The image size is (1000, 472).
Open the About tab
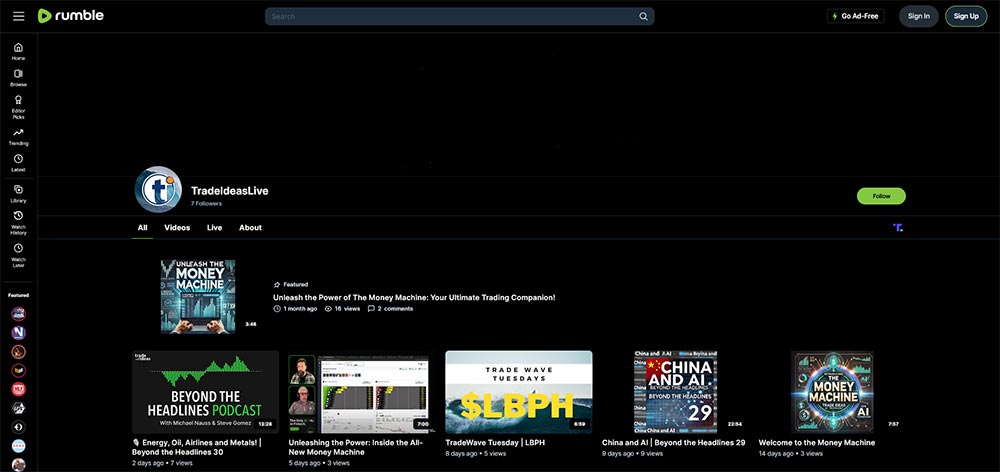pos(250,228)
